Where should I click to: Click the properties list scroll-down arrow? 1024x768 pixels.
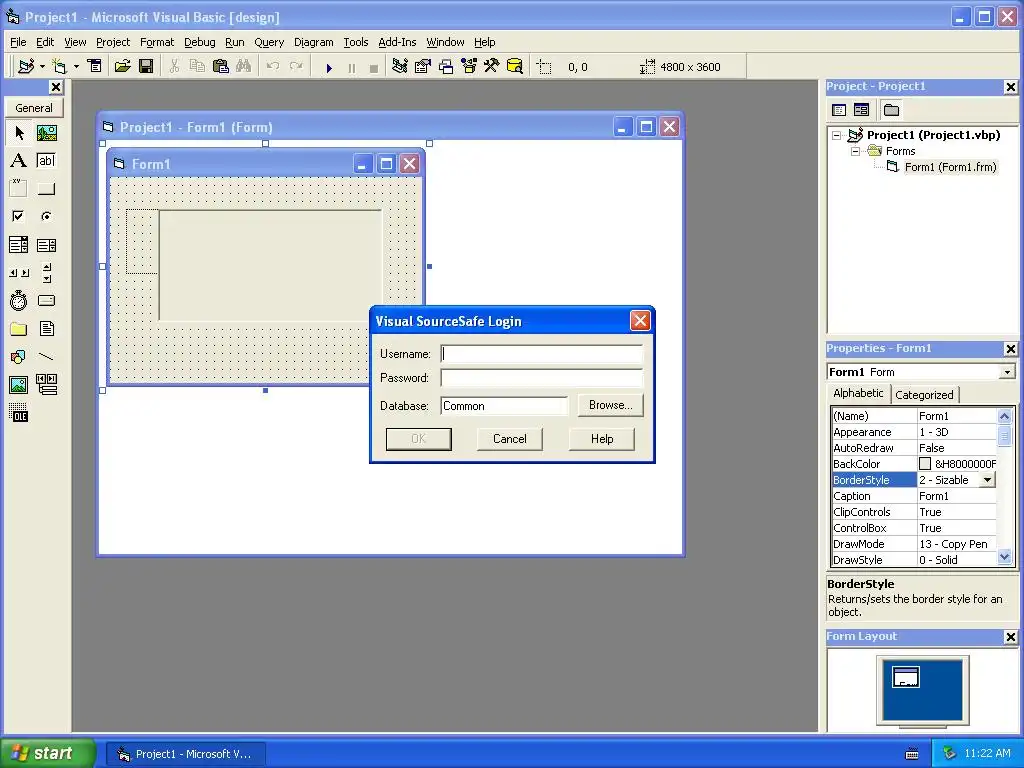tap(1004, 557)
